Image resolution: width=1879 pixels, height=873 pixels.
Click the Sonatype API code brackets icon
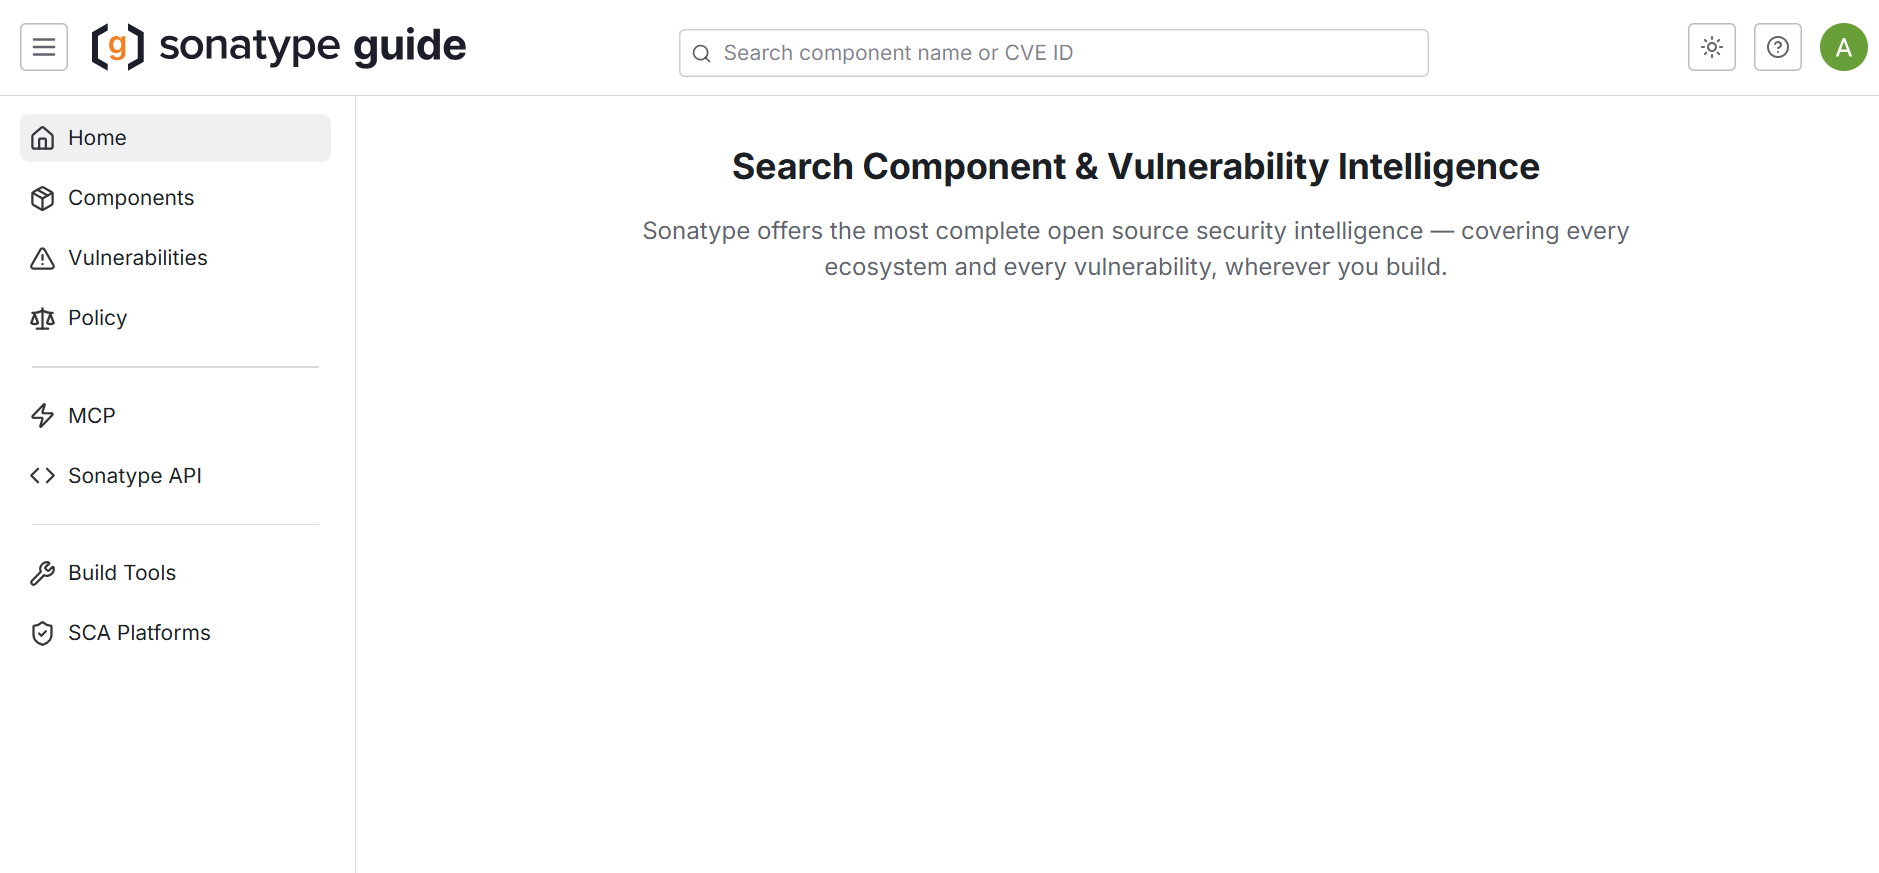coord(42,476)
